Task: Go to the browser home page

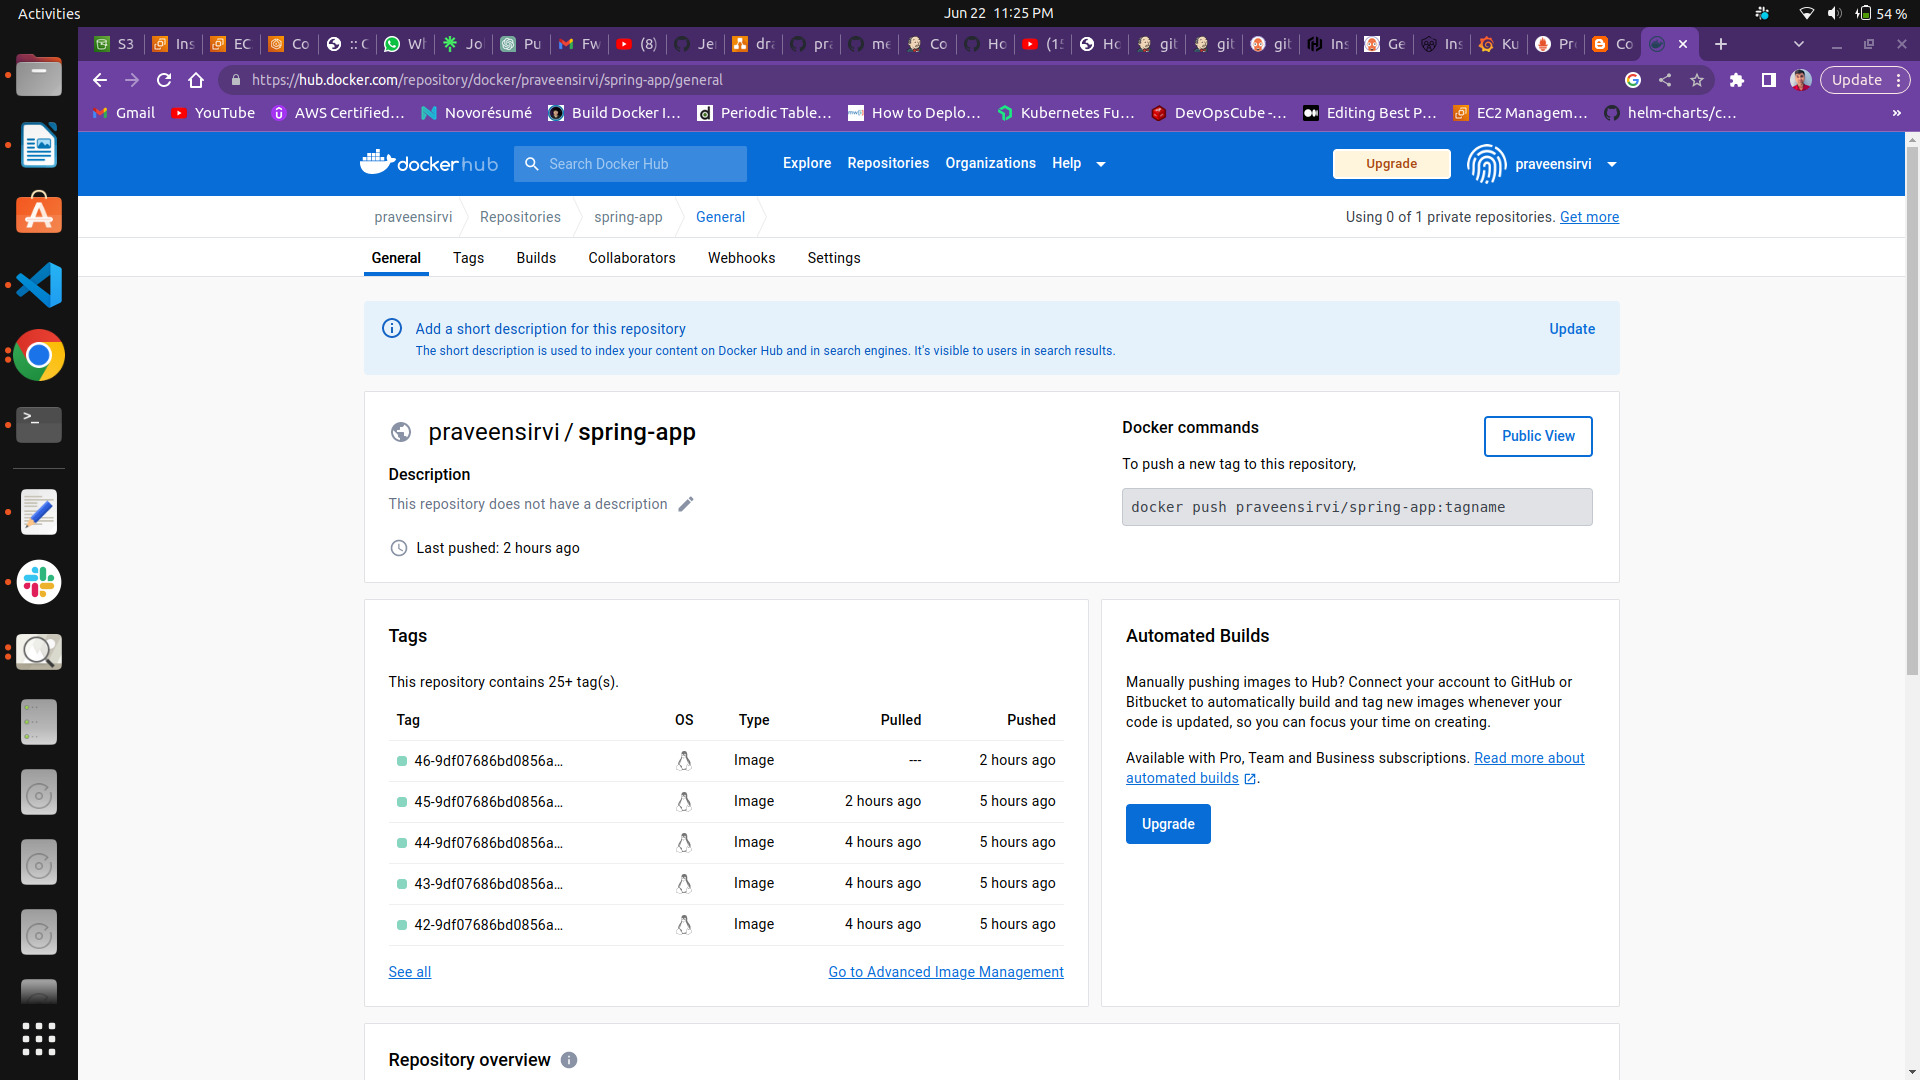Action: pyautogui.click(x=196, y=80)
